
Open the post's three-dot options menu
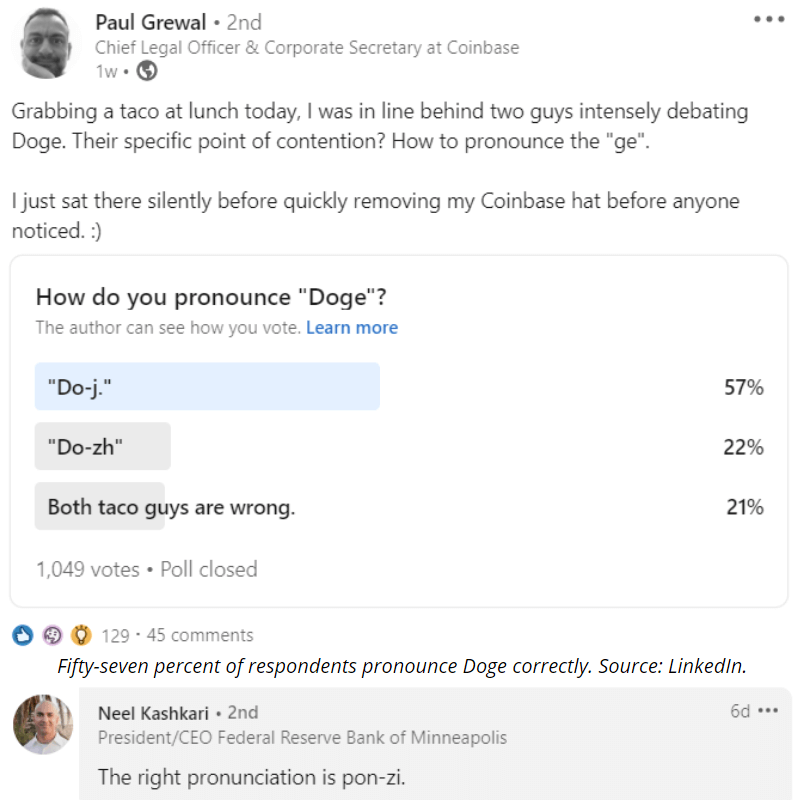768,19
